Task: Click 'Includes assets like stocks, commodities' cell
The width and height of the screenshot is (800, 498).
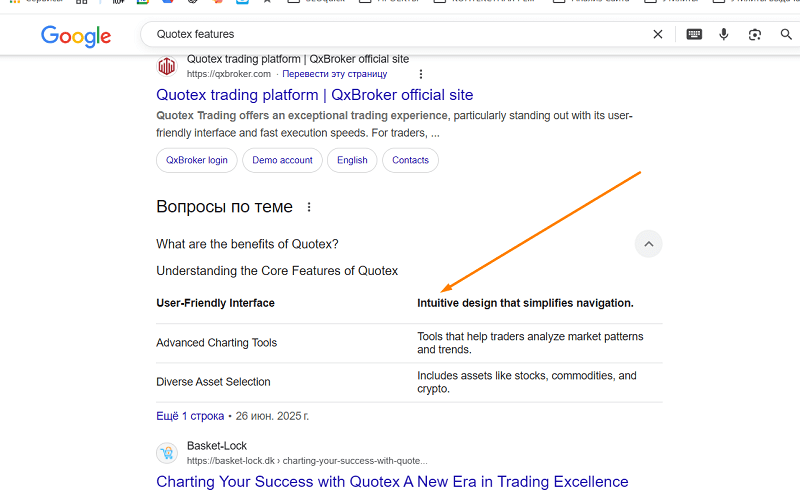Action: coord(527,382)
